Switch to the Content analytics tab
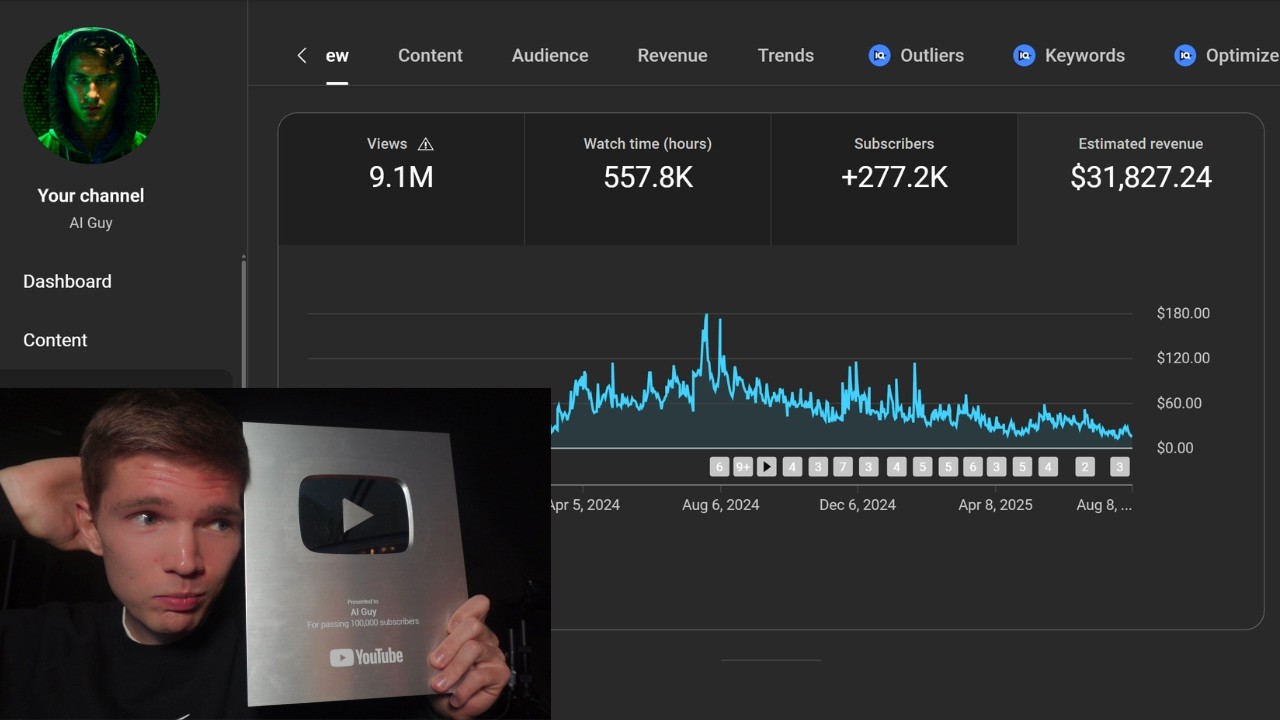Viewport: 1280px width, 720px height. pos(430,56)
